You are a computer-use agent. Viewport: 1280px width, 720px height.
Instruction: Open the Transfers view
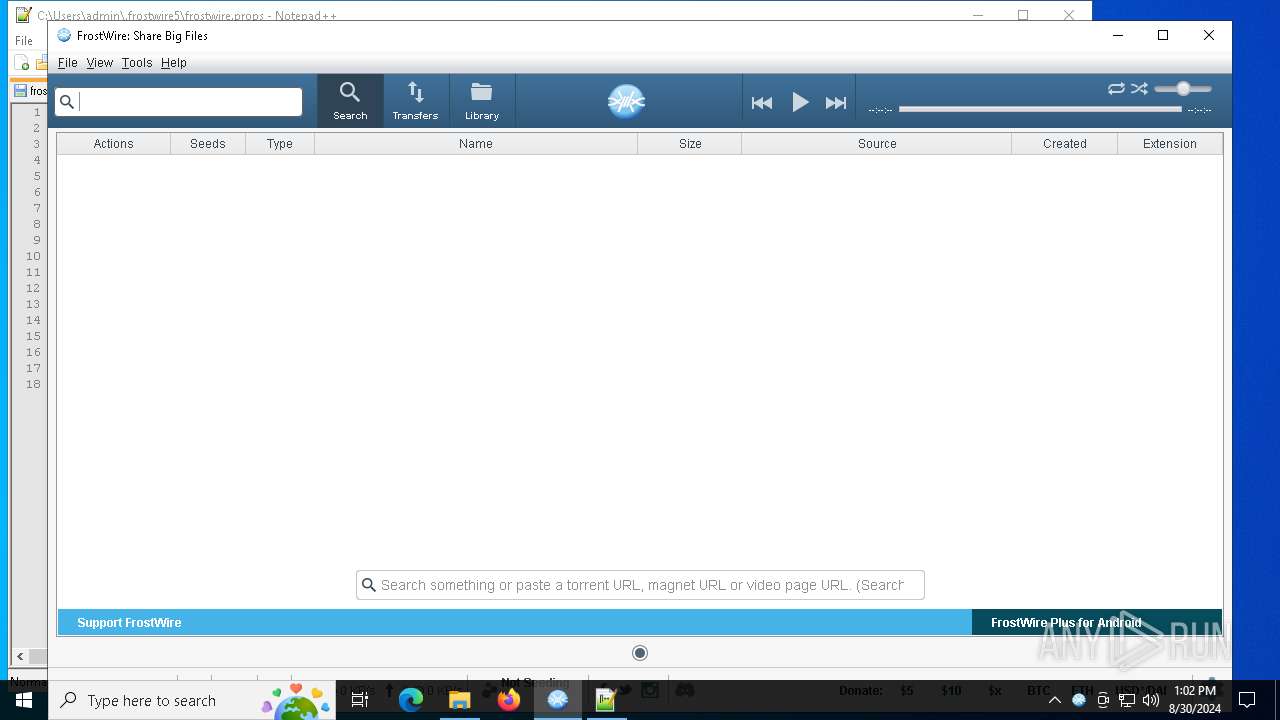click(415, 101)
